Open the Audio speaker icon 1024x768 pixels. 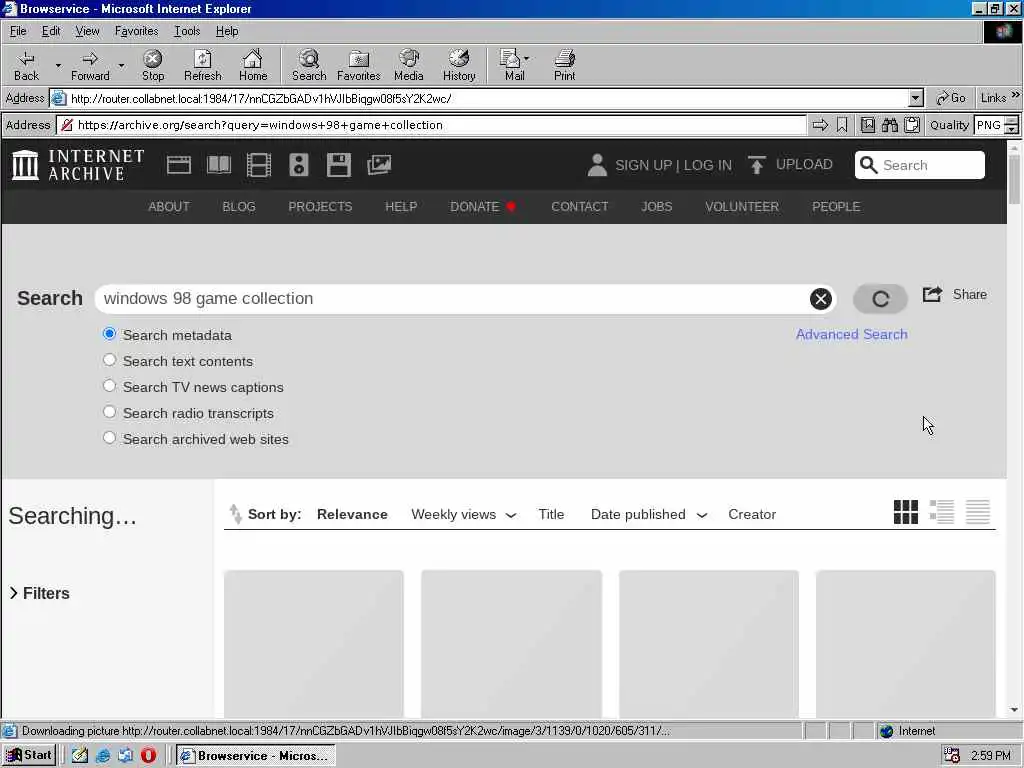pyautogui.click(x=298, y=165)
